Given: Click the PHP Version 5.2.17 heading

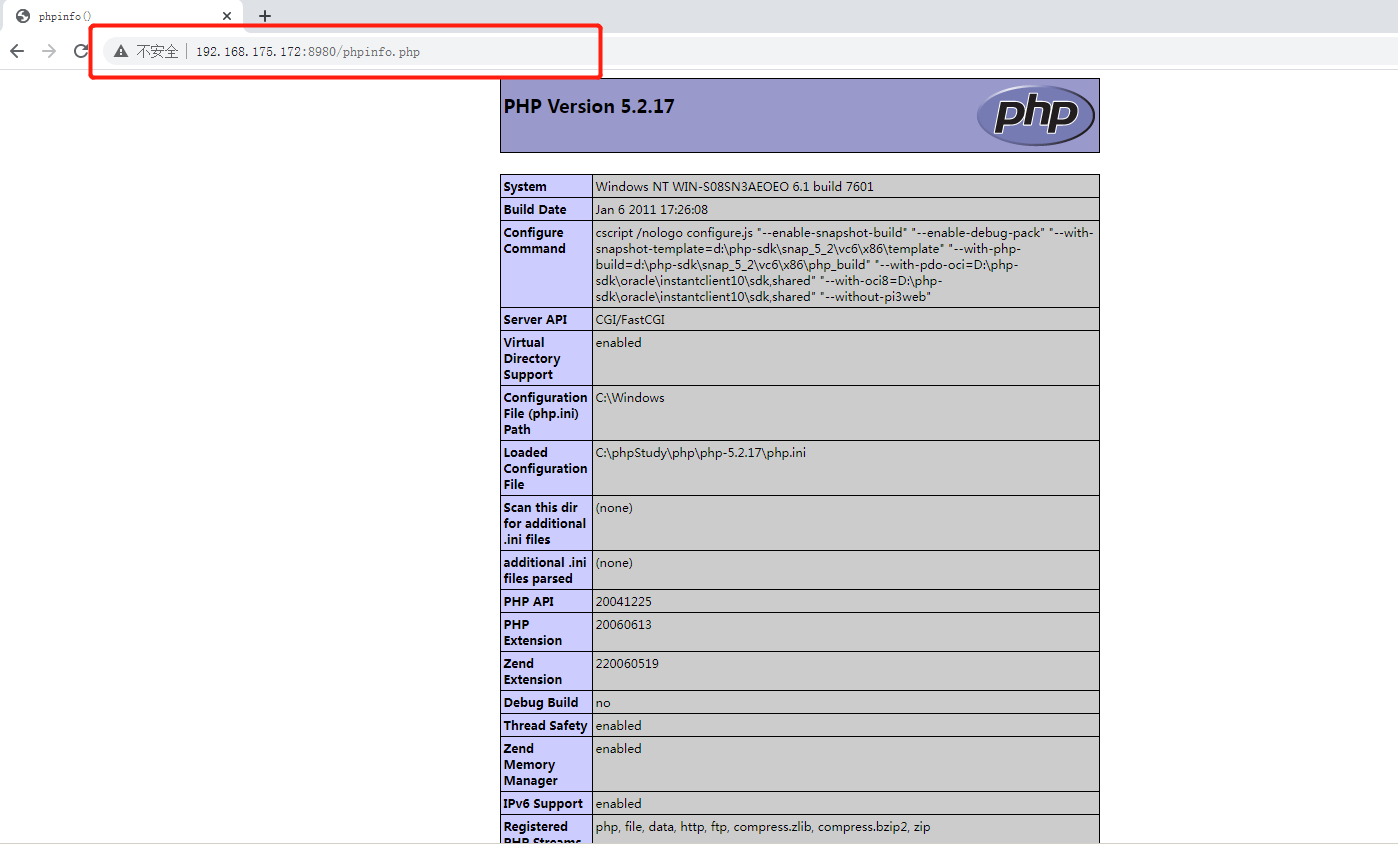Looking at the screenshot, I should (x=589, y=106).
